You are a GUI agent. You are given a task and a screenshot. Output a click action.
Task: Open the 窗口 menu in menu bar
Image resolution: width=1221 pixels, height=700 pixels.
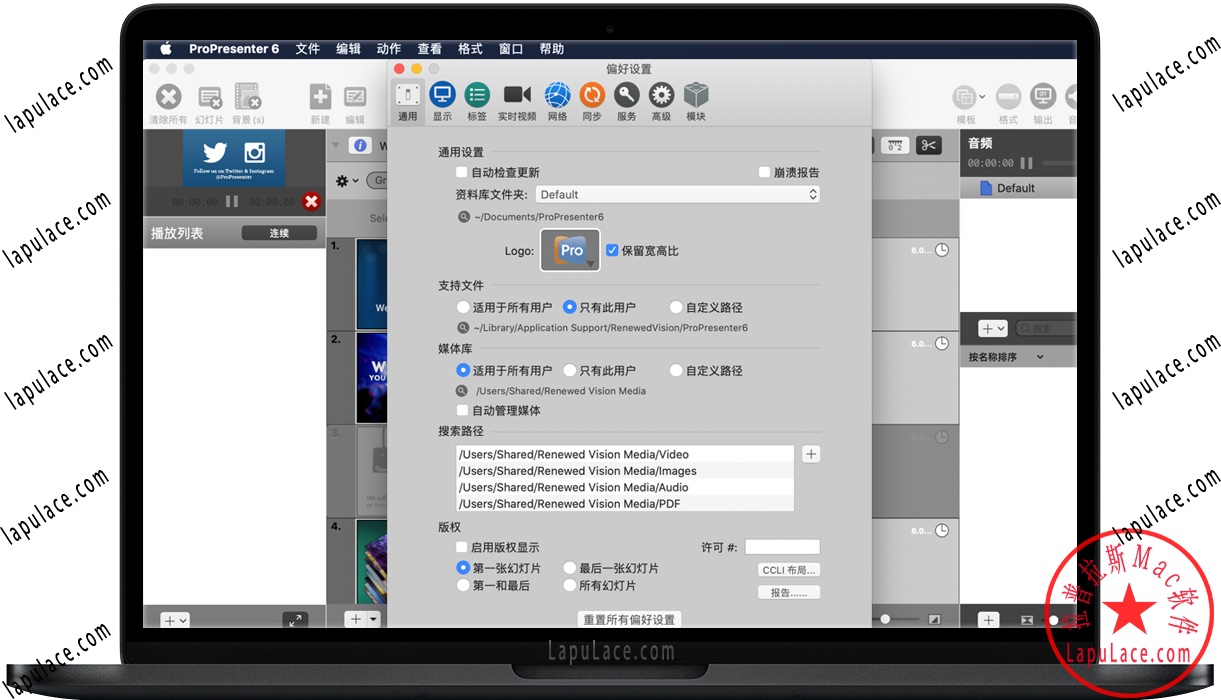(510, 49)
